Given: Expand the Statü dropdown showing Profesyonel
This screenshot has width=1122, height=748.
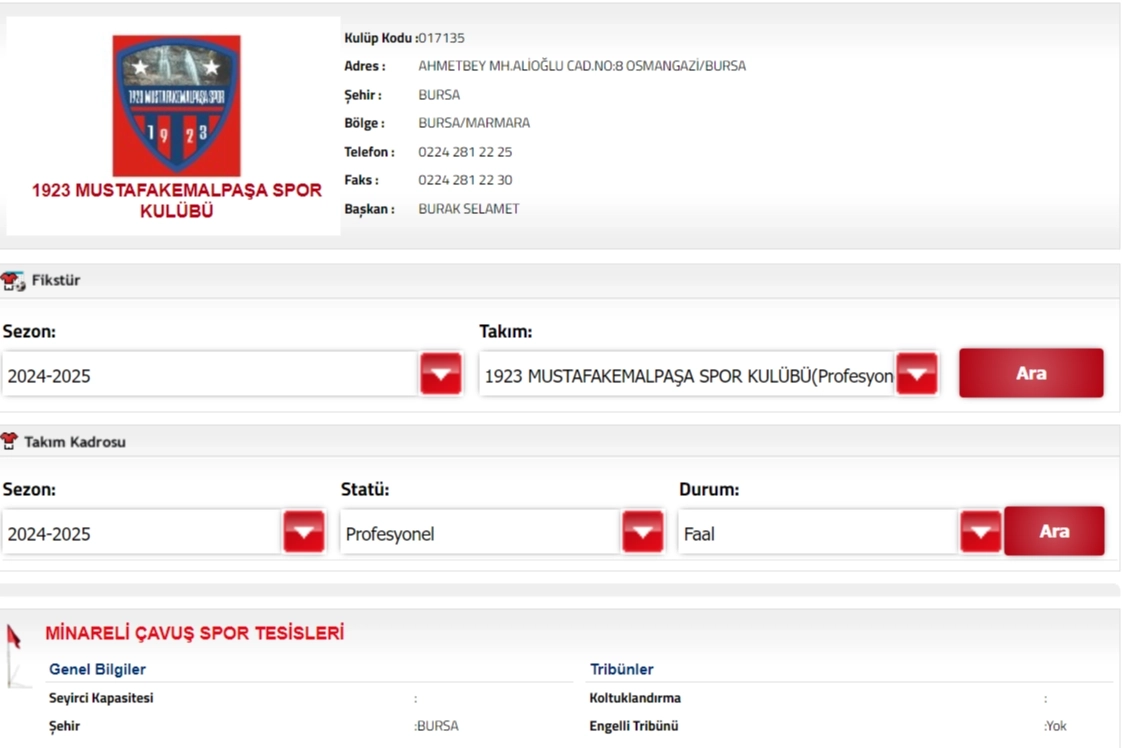Looking at the screenshot, I should [x=501, y=533].
